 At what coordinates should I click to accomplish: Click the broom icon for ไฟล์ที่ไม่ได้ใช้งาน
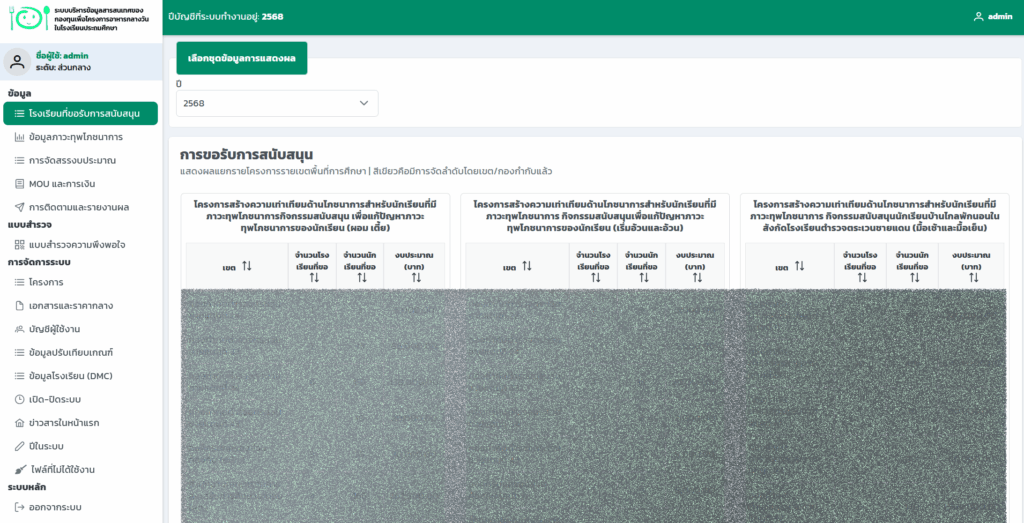click(x=20, y=469)
